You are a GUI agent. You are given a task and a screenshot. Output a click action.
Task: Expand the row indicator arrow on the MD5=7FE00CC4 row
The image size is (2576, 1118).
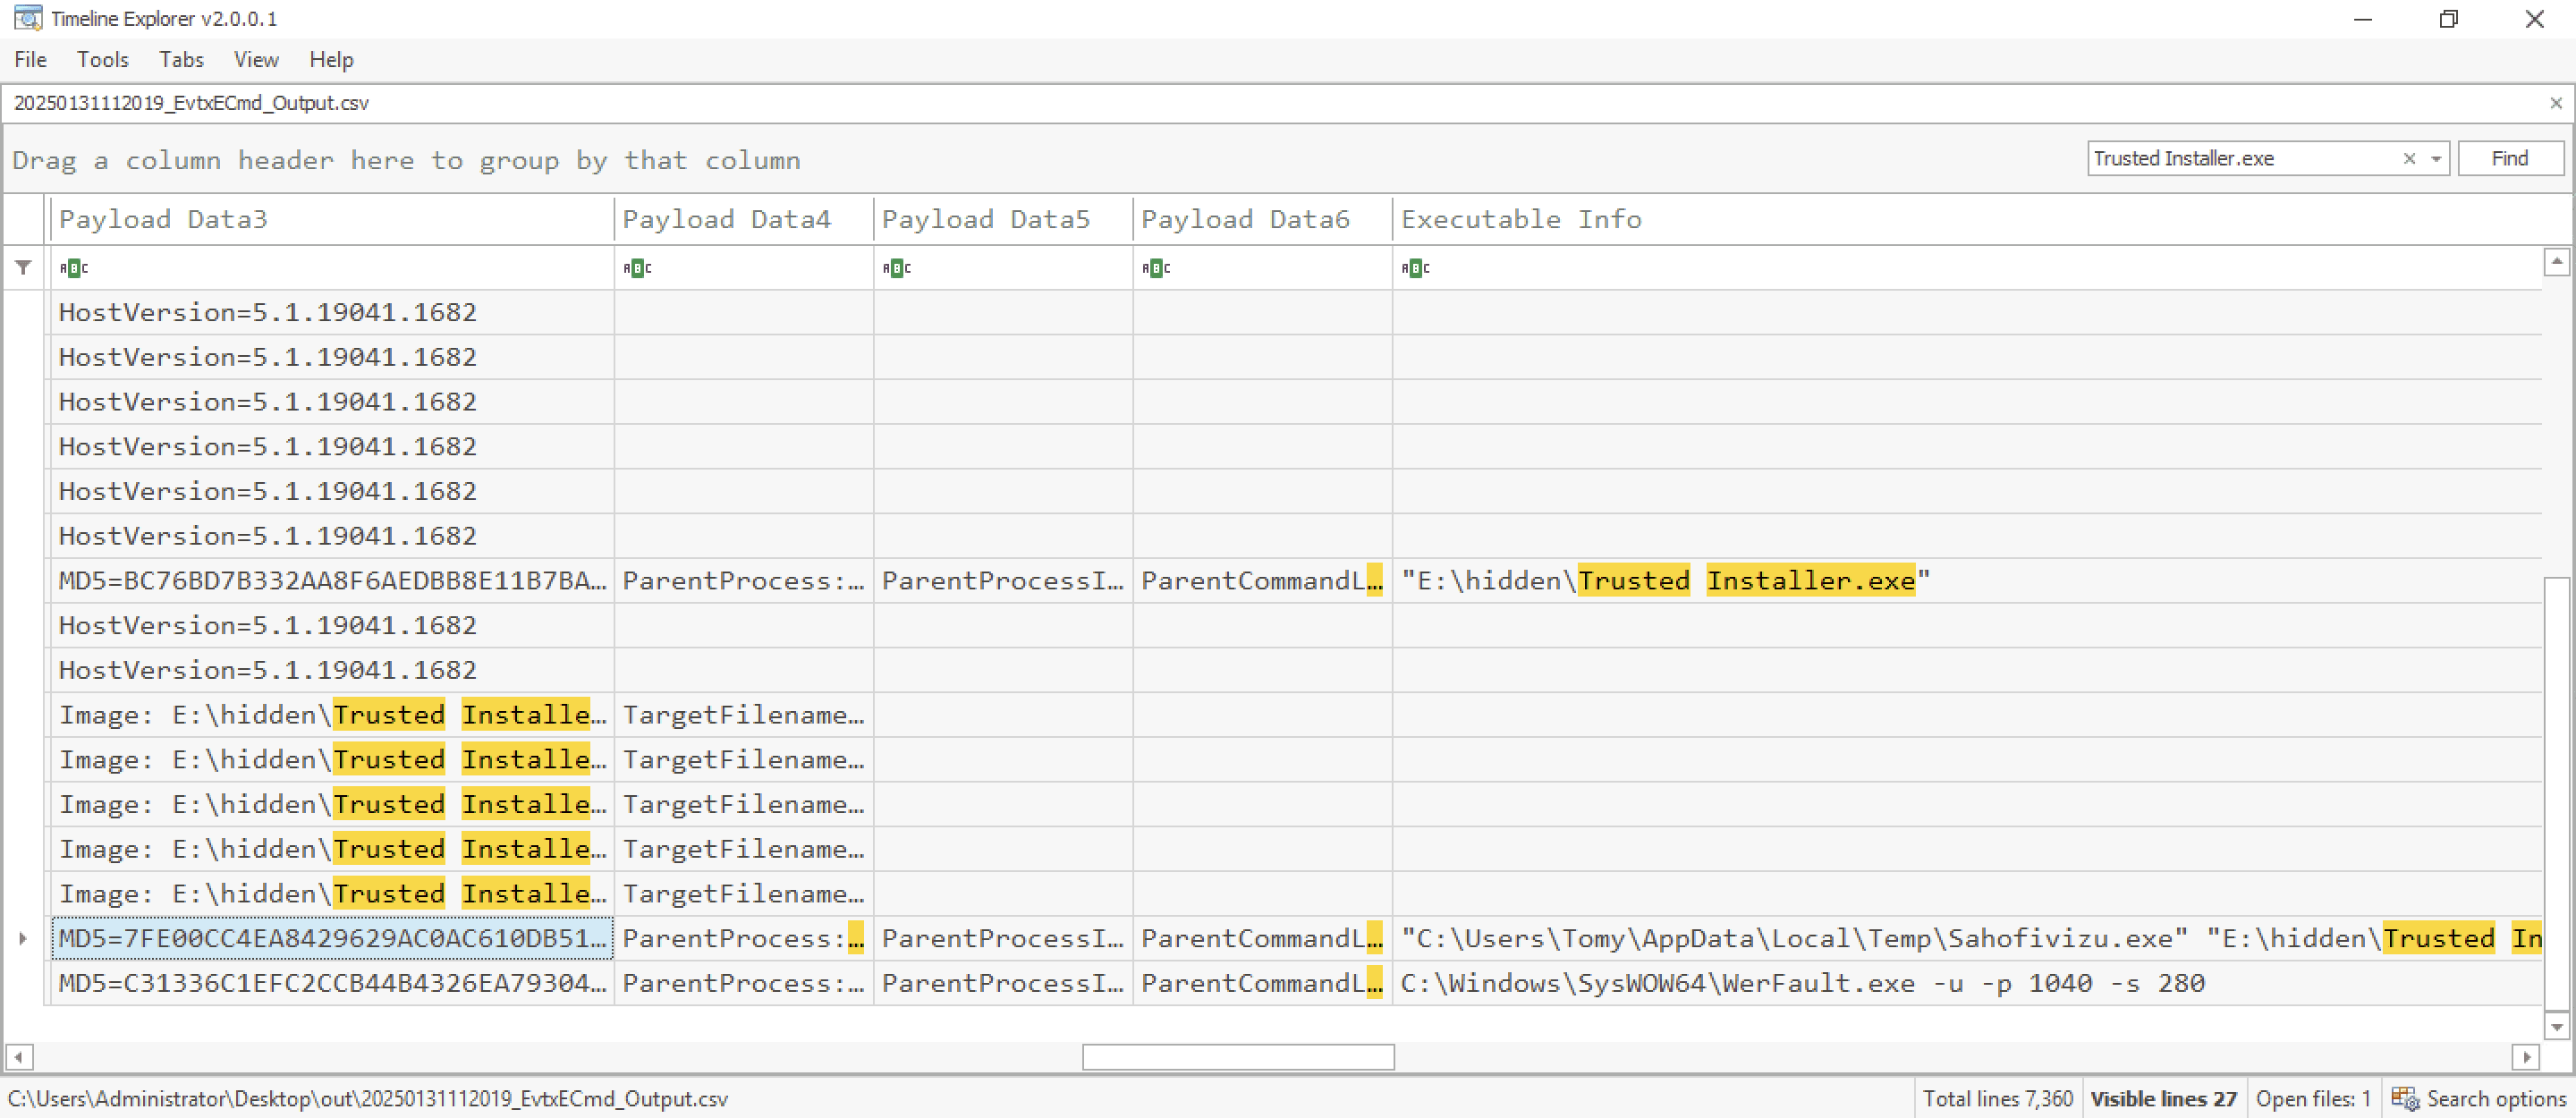pos(23,938)
